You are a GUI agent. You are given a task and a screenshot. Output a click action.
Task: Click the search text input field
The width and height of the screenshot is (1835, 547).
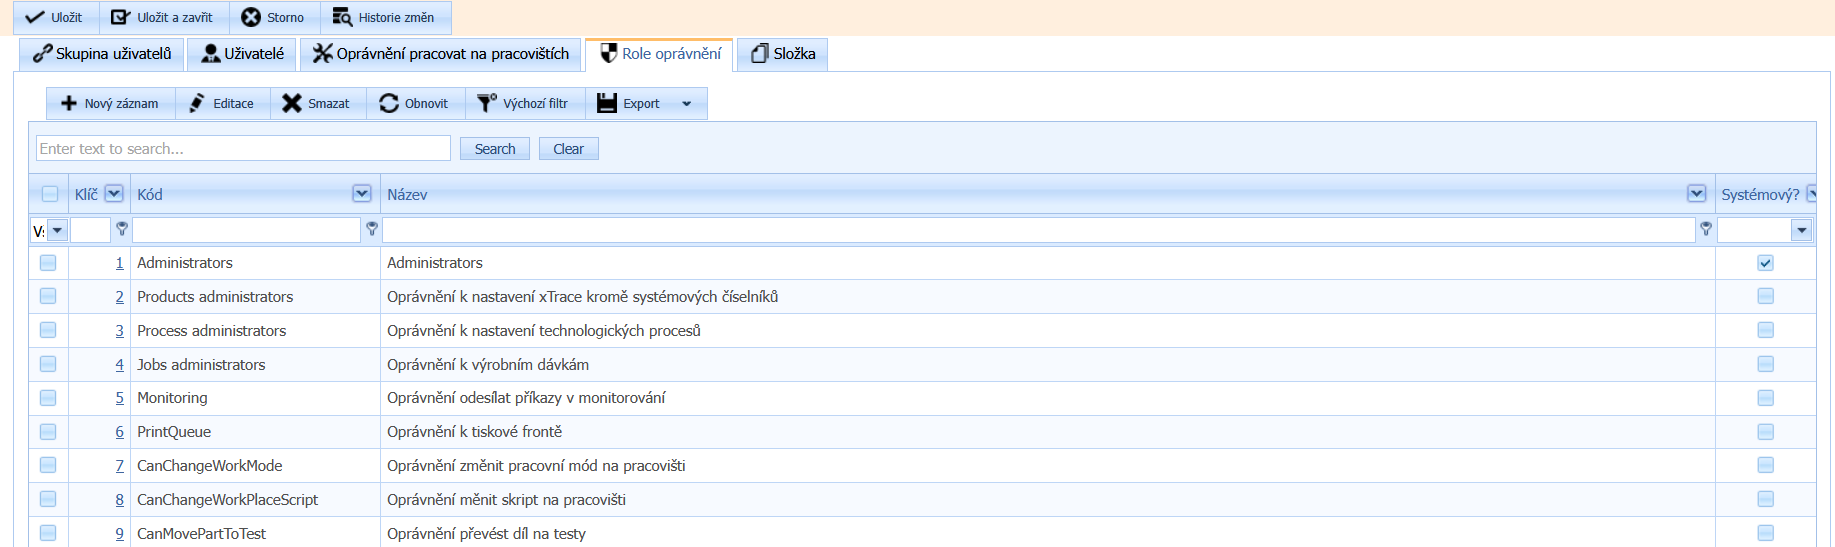point(243,149)
